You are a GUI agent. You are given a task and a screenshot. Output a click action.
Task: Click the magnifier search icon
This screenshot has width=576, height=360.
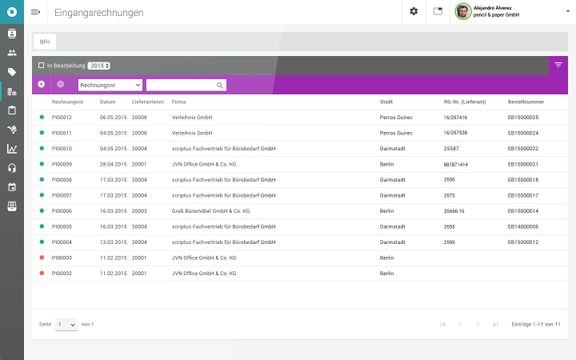[x=220, y=85]
